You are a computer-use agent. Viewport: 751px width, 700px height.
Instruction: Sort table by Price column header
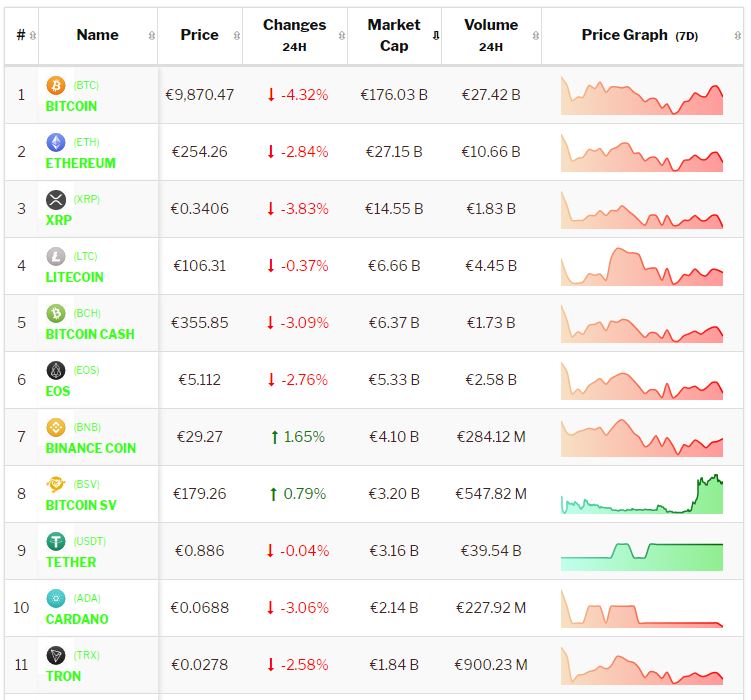[x=199, y=35]
